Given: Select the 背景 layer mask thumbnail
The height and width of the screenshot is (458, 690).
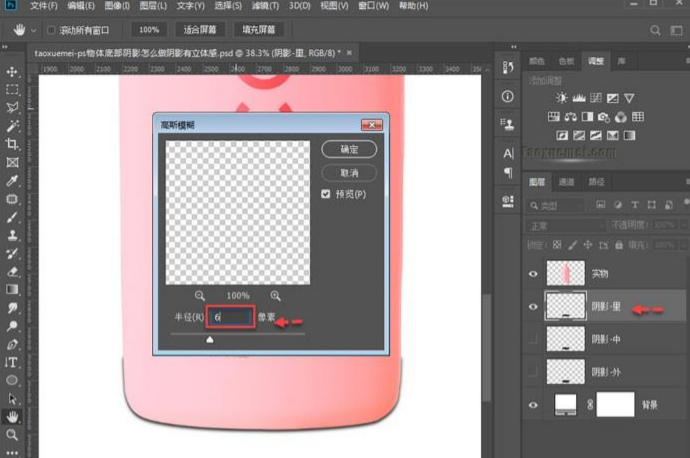Looking at the screenshot, I should coord(615,404).
